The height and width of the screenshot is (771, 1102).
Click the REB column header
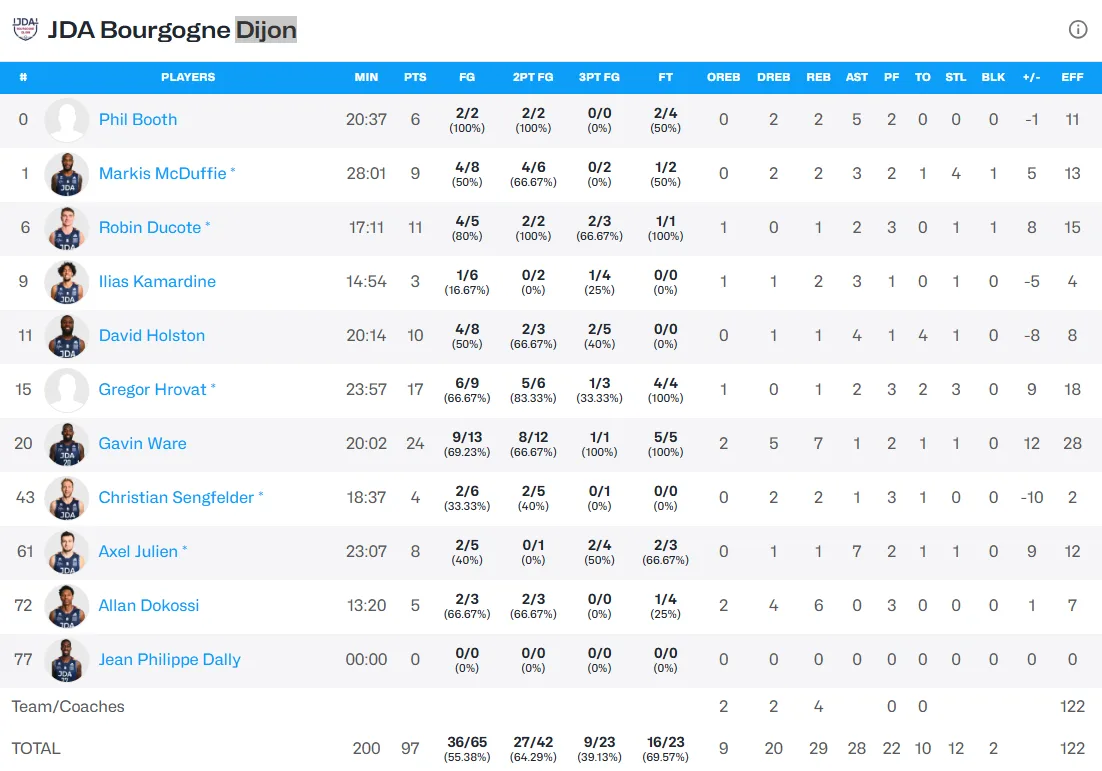(818, 77)
